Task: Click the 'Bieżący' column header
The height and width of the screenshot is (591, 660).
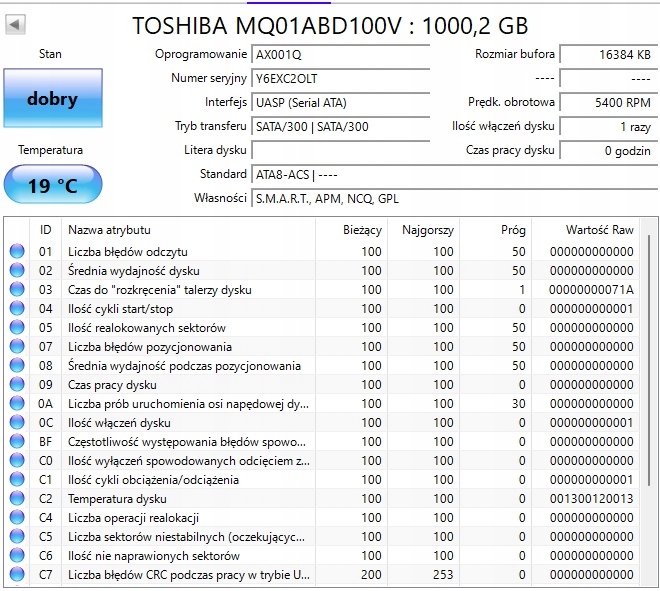Action: pos(361,230)
